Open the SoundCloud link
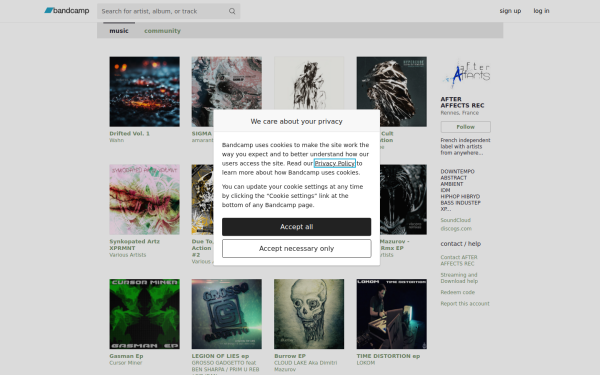This screenshot has height=375, width=600. 455,220
